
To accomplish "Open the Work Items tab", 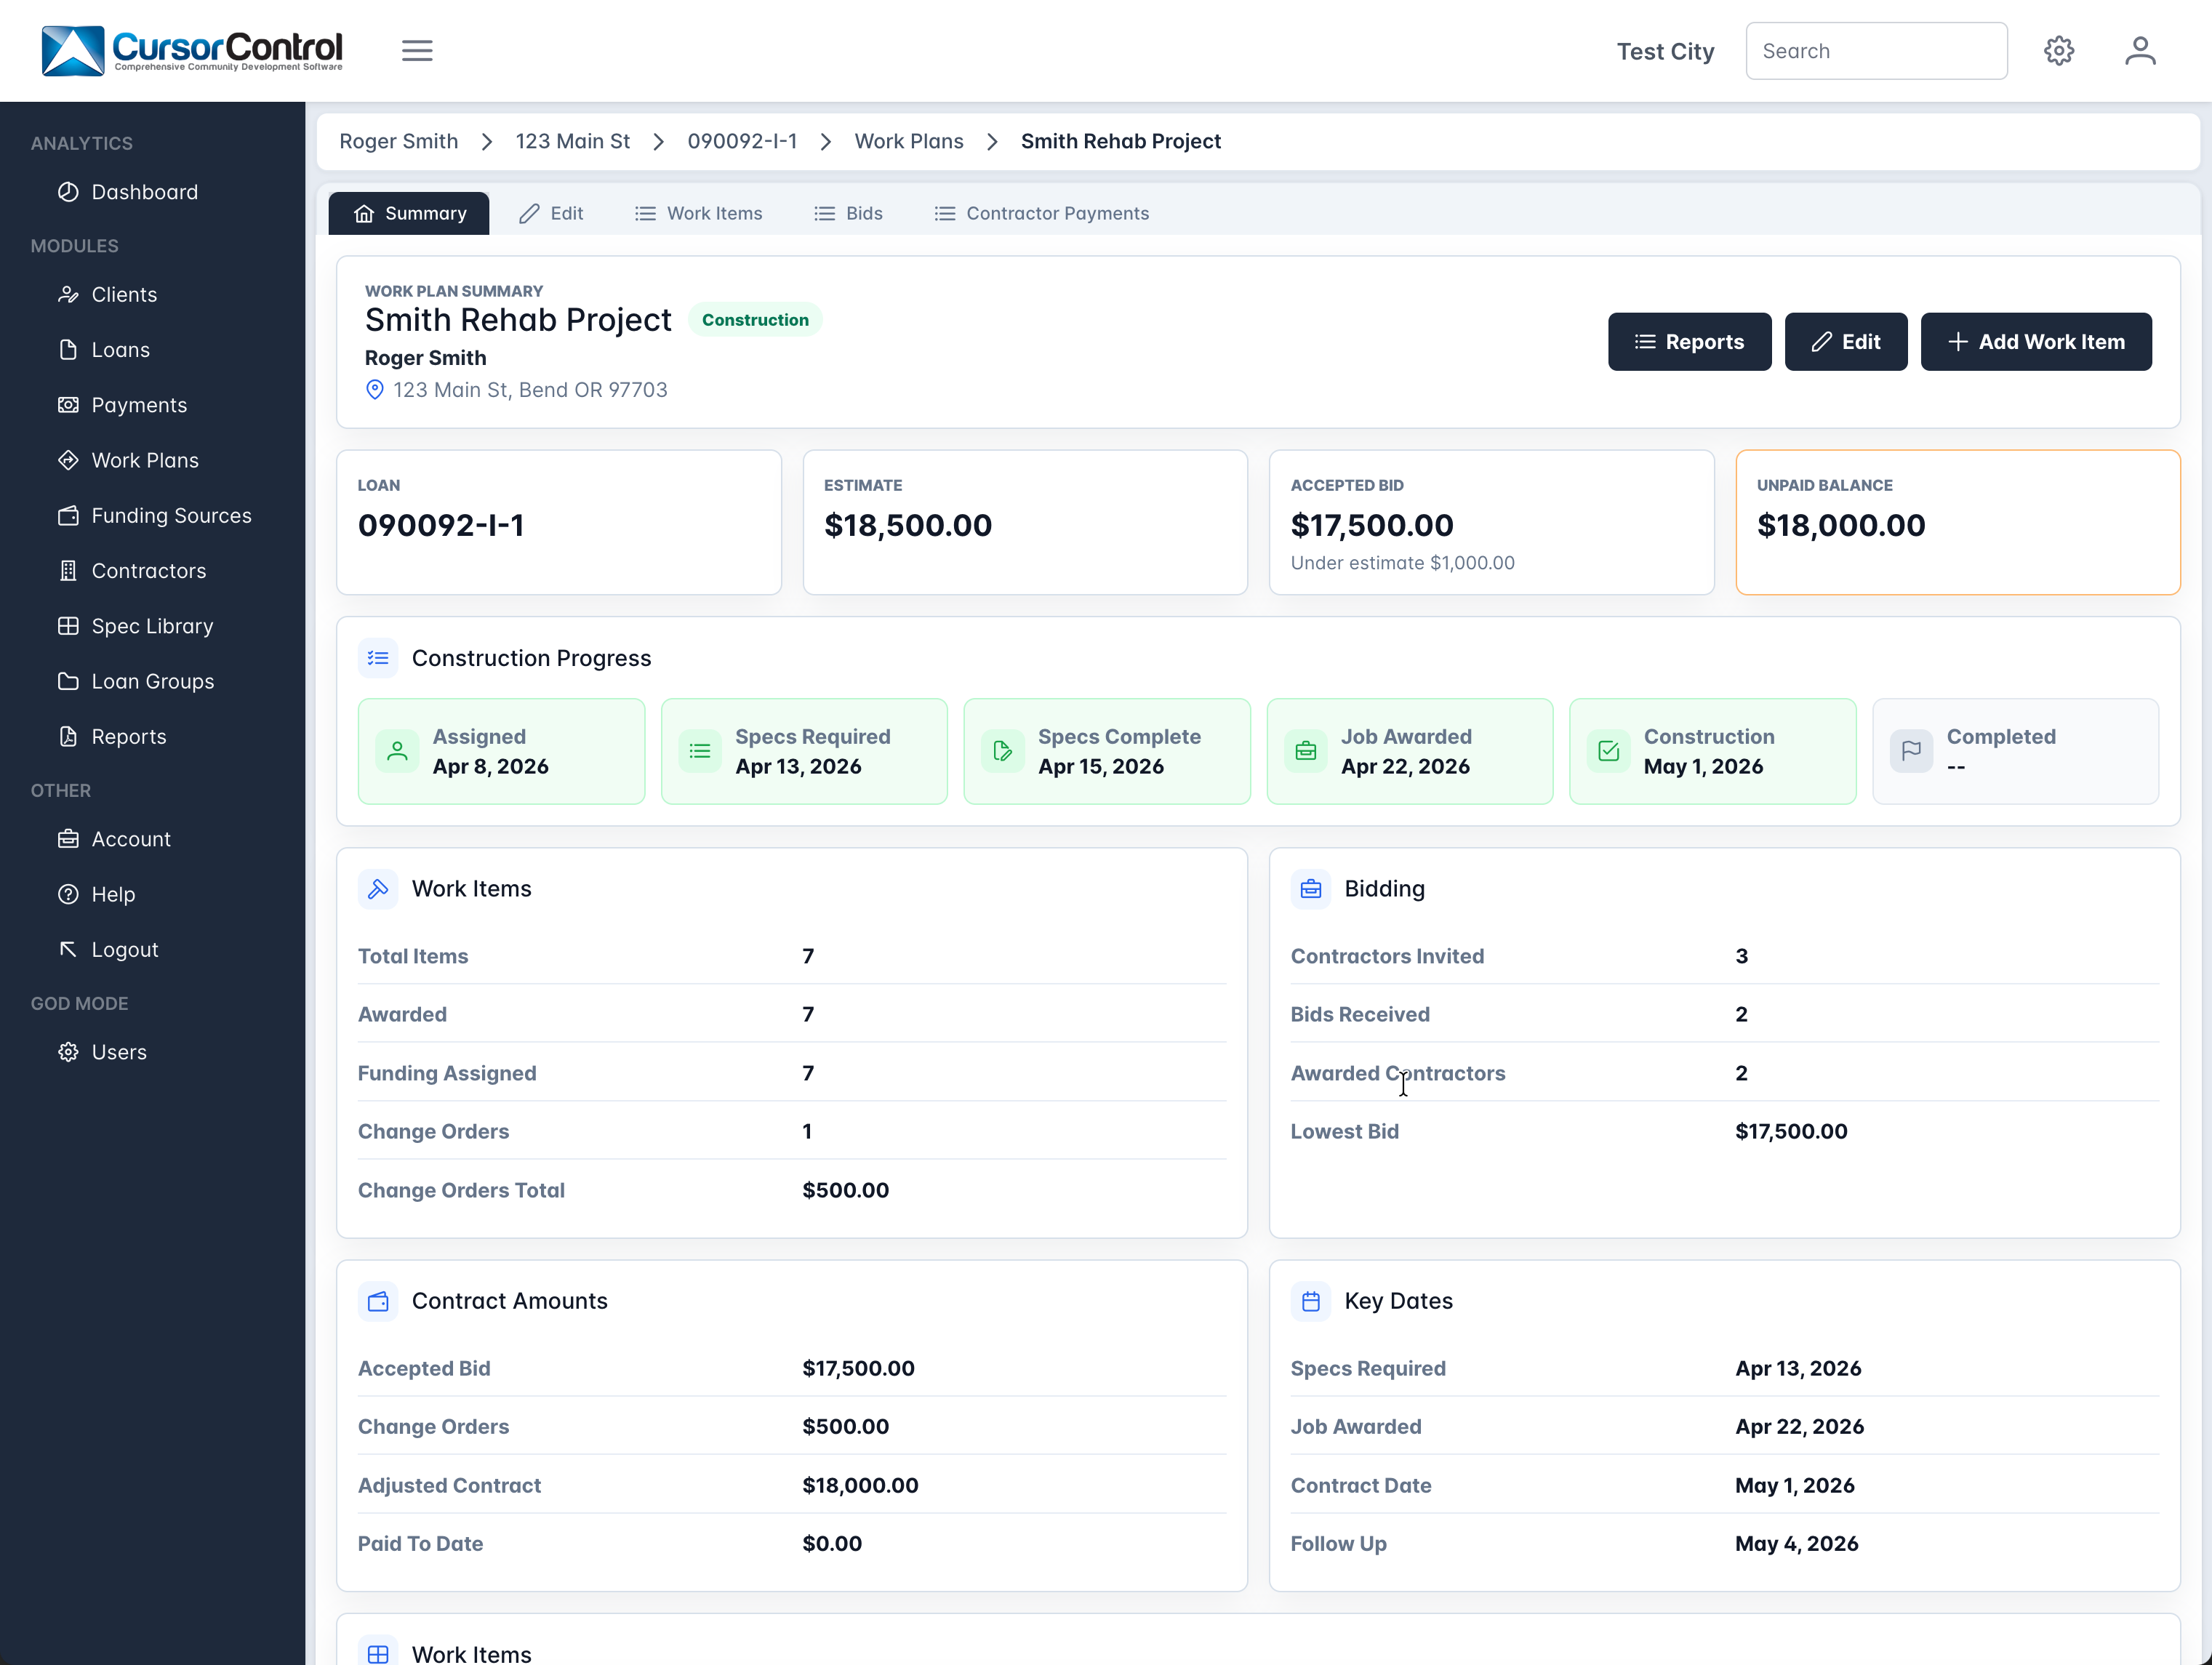I will 699,214.
